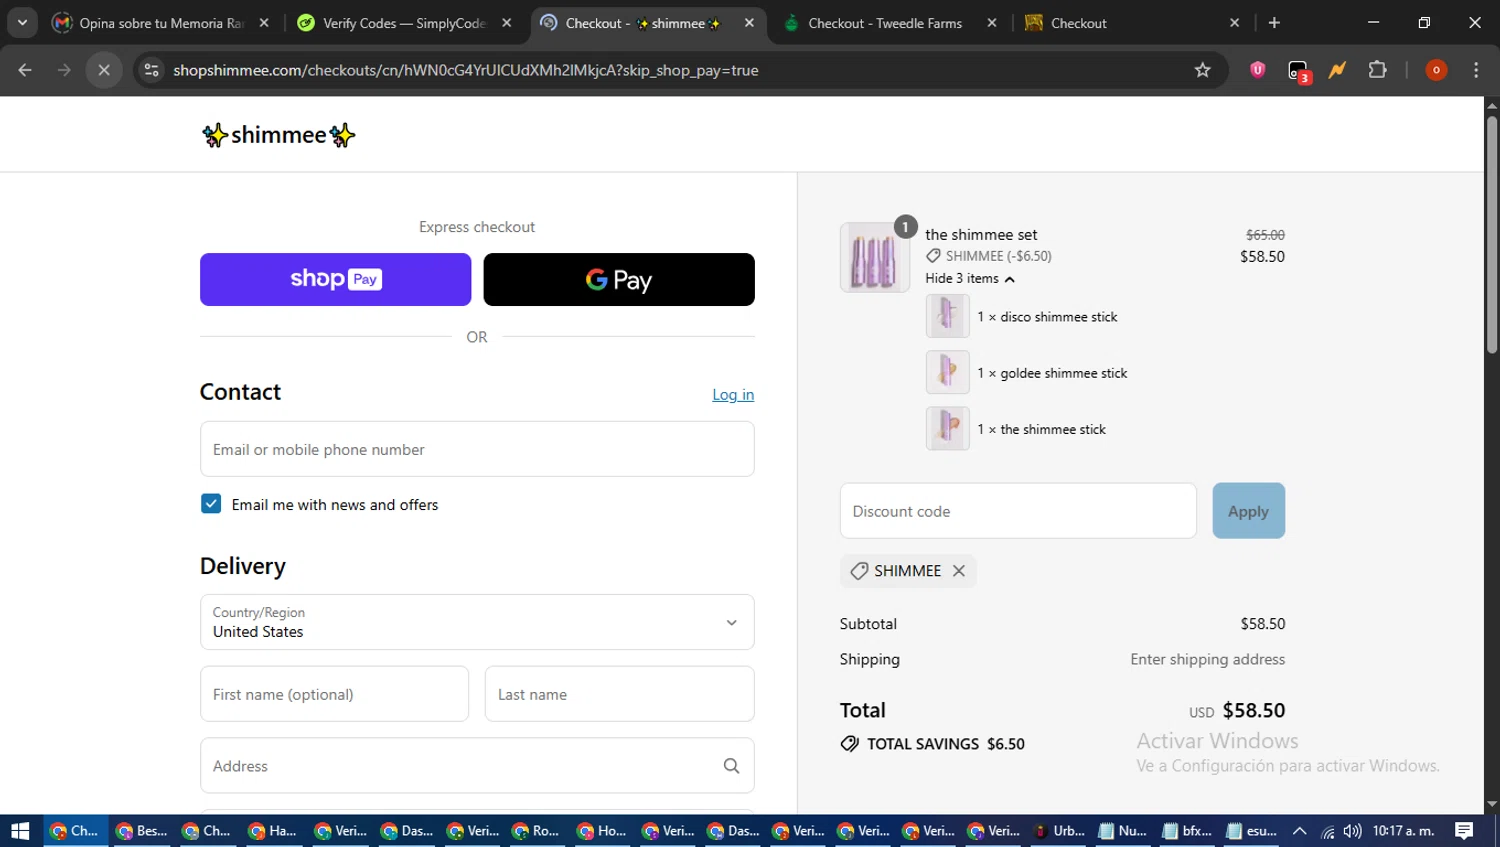Focus the Email or mobile phone number field
The height and width of the screenshot is (847, 1500).
point(477,449)
